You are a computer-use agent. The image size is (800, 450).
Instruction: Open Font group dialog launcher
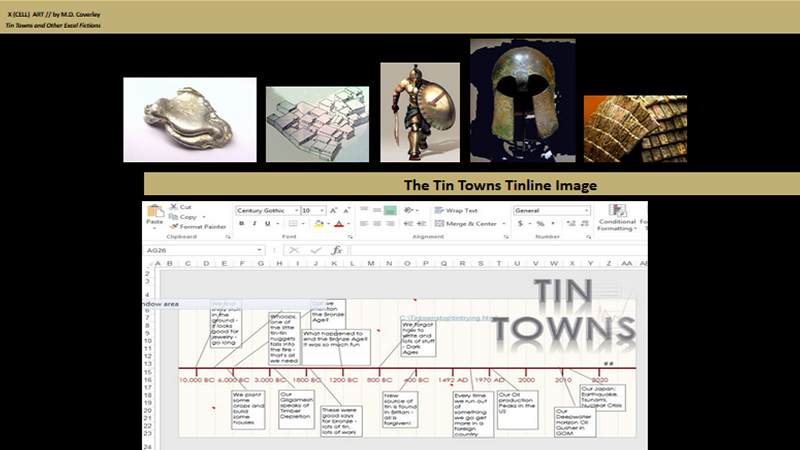pos(350,237)
